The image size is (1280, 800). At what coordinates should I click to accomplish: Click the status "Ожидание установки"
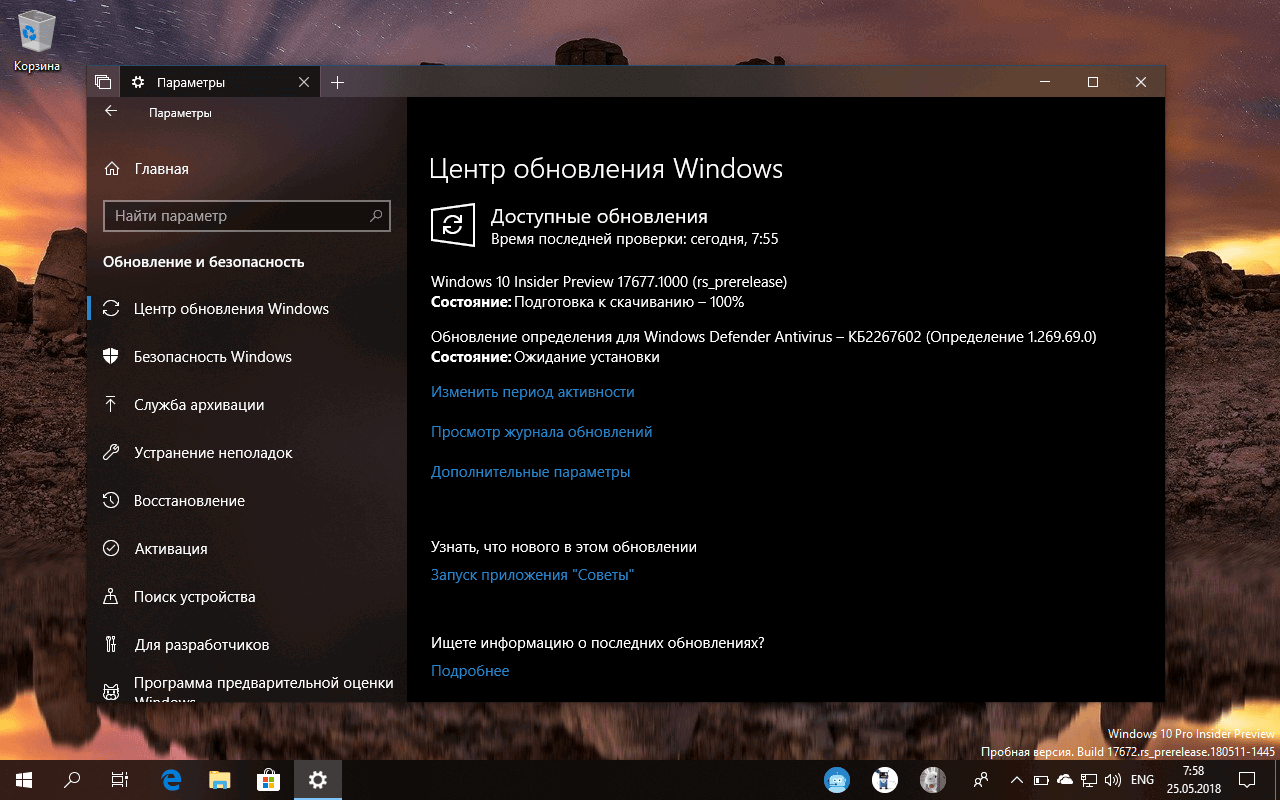(x=588, y=357)
